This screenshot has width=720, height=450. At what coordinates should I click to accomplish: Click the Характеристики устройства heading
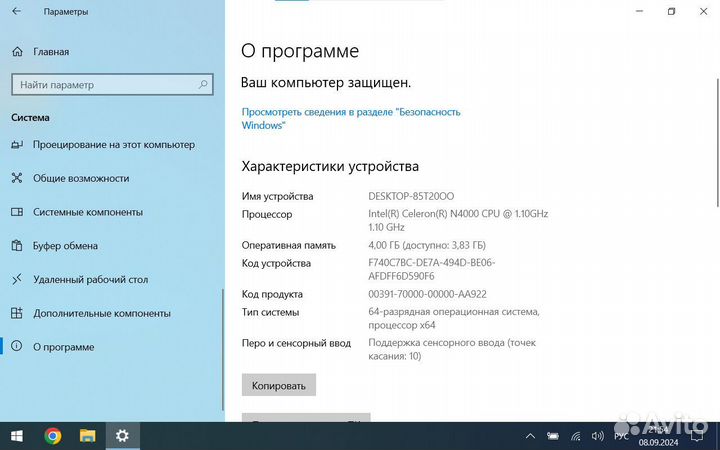click(330, 166)
